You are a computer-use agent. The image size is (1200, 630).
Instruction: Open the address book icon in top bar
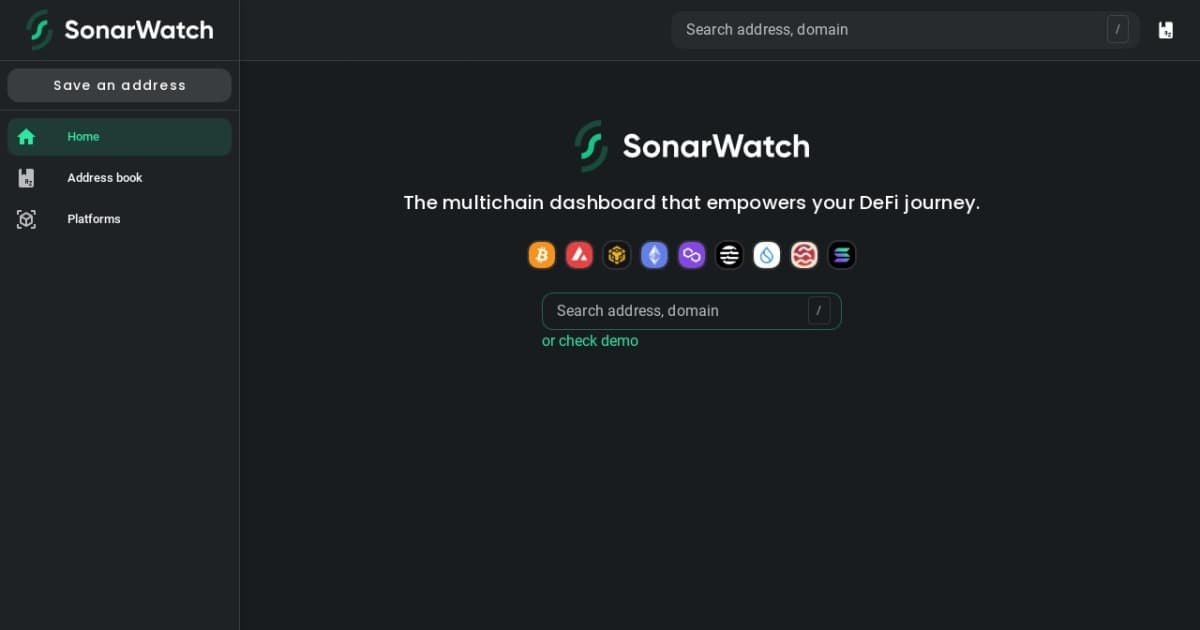(x=1166, y=29)
